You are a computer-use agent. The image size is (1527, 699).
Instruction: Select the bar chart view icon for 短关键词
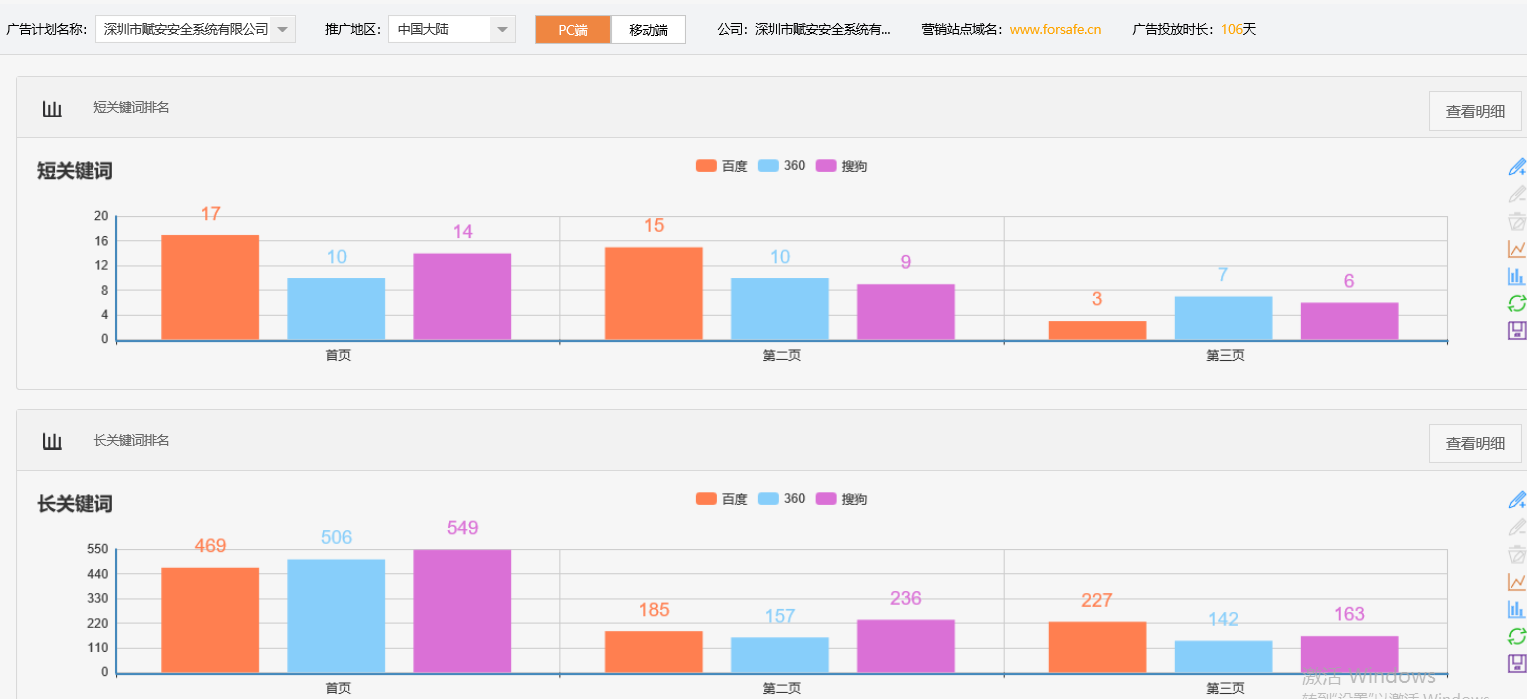coord(1517,275)
